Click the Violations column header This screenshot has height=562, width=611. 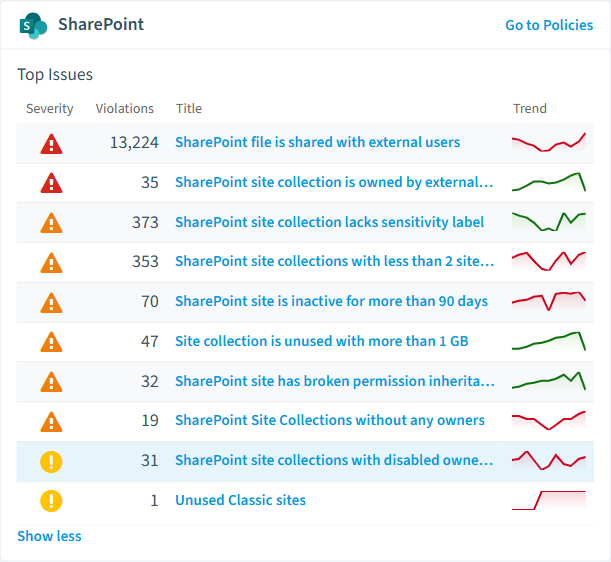(125, 108)
